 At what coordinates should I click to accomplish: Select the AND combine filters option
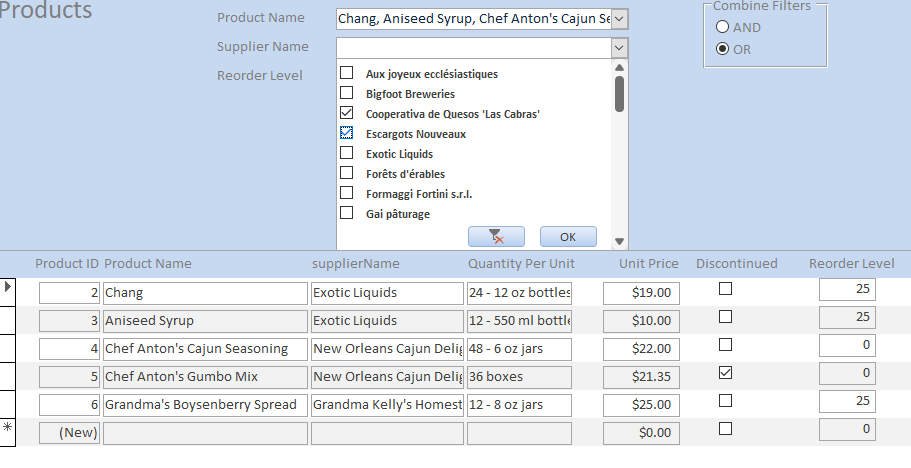point(723,28)
